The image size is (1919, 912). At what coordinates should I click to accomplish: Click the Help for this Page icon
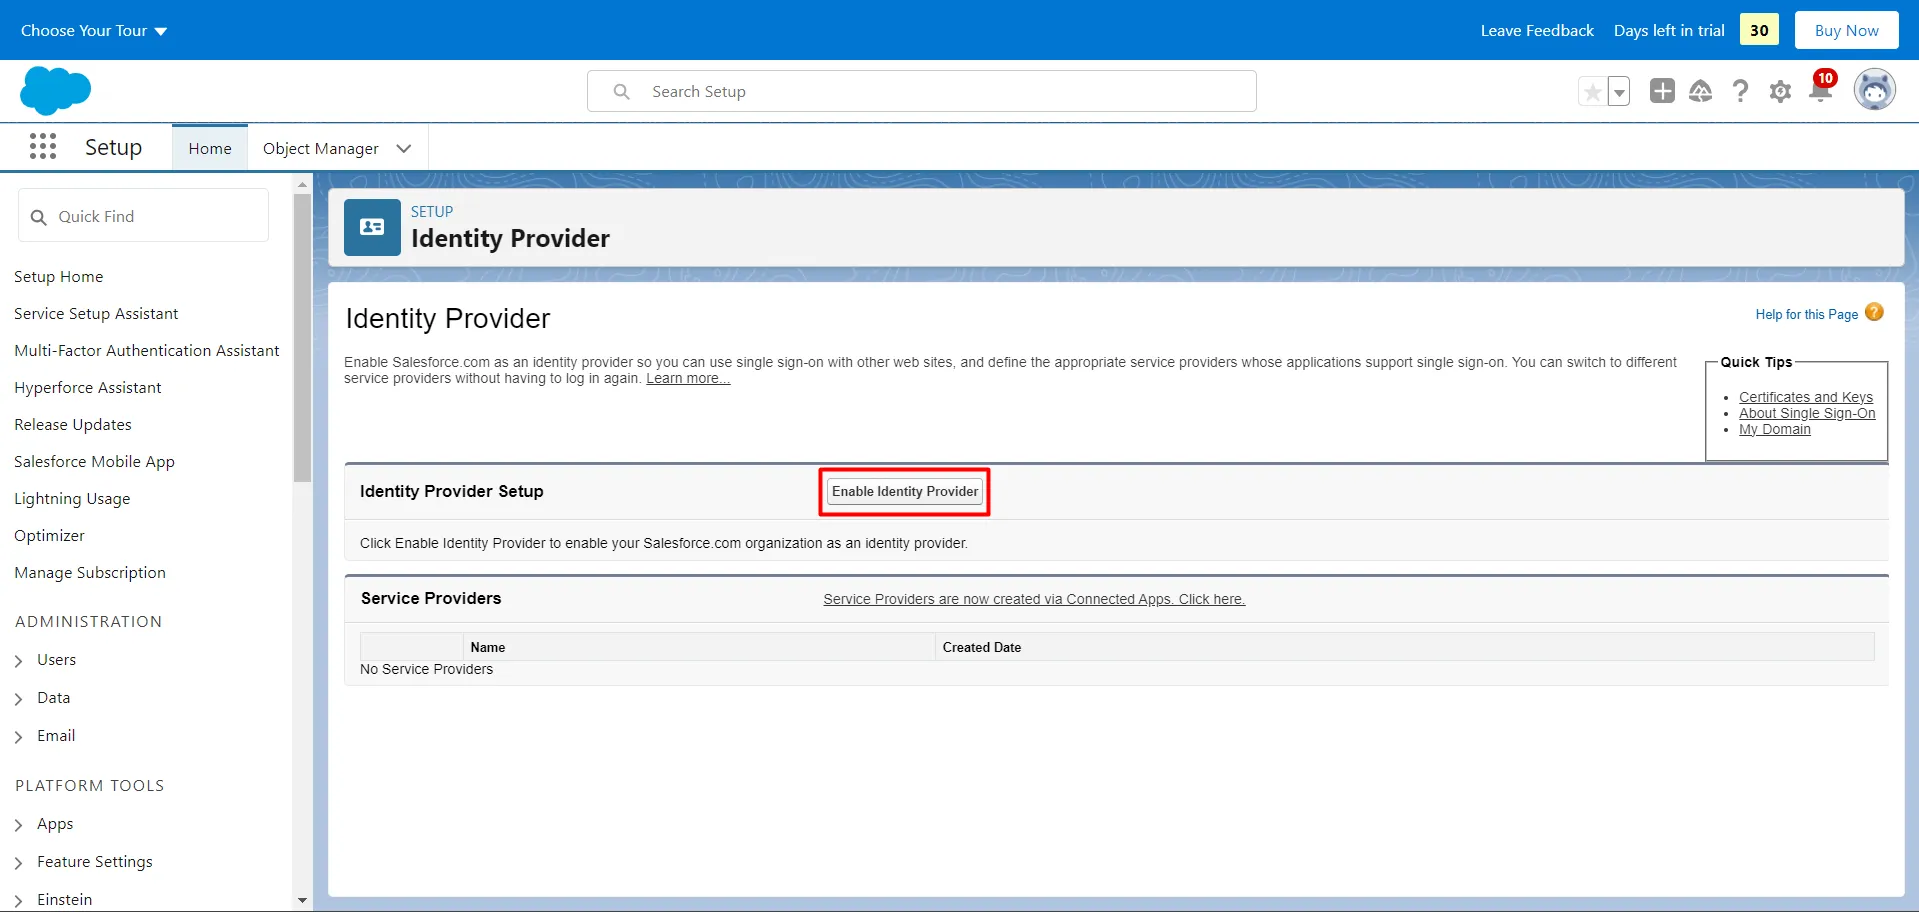coord(1874,312)
